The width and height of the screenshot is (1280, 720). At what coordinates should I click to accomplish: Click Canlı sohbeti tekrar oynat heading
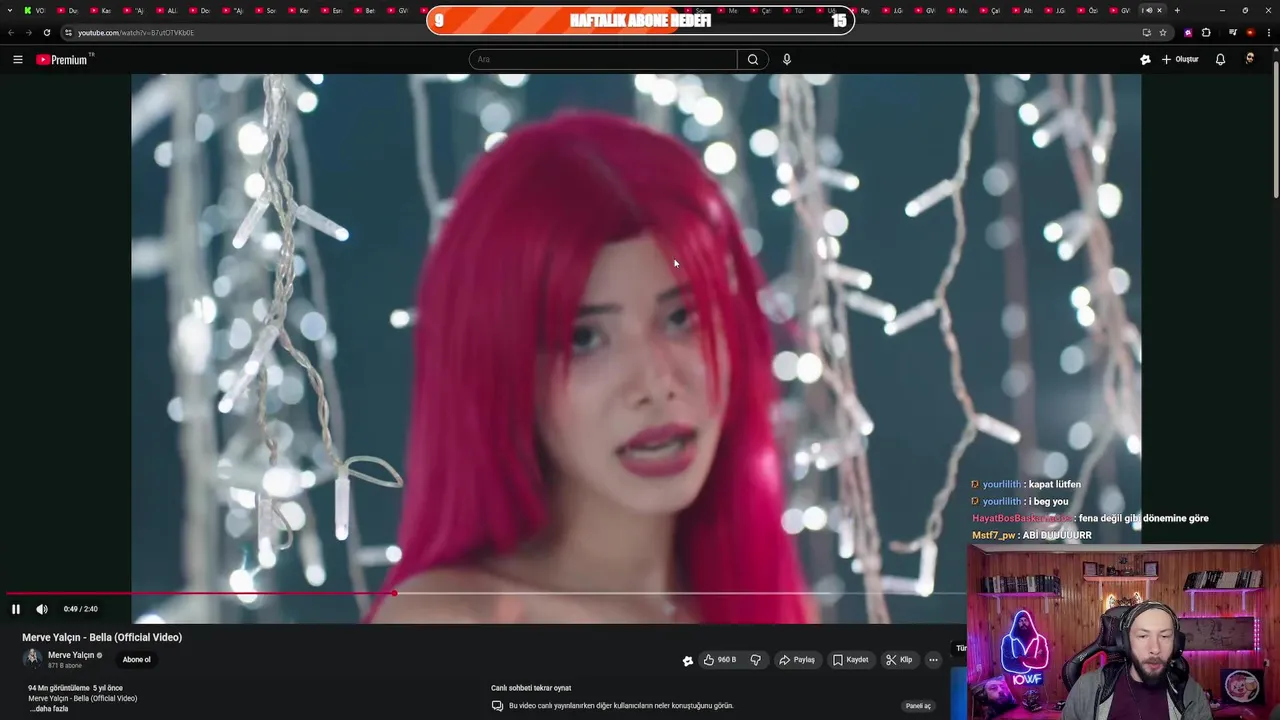pyautogui.click(x=531, y=688)
